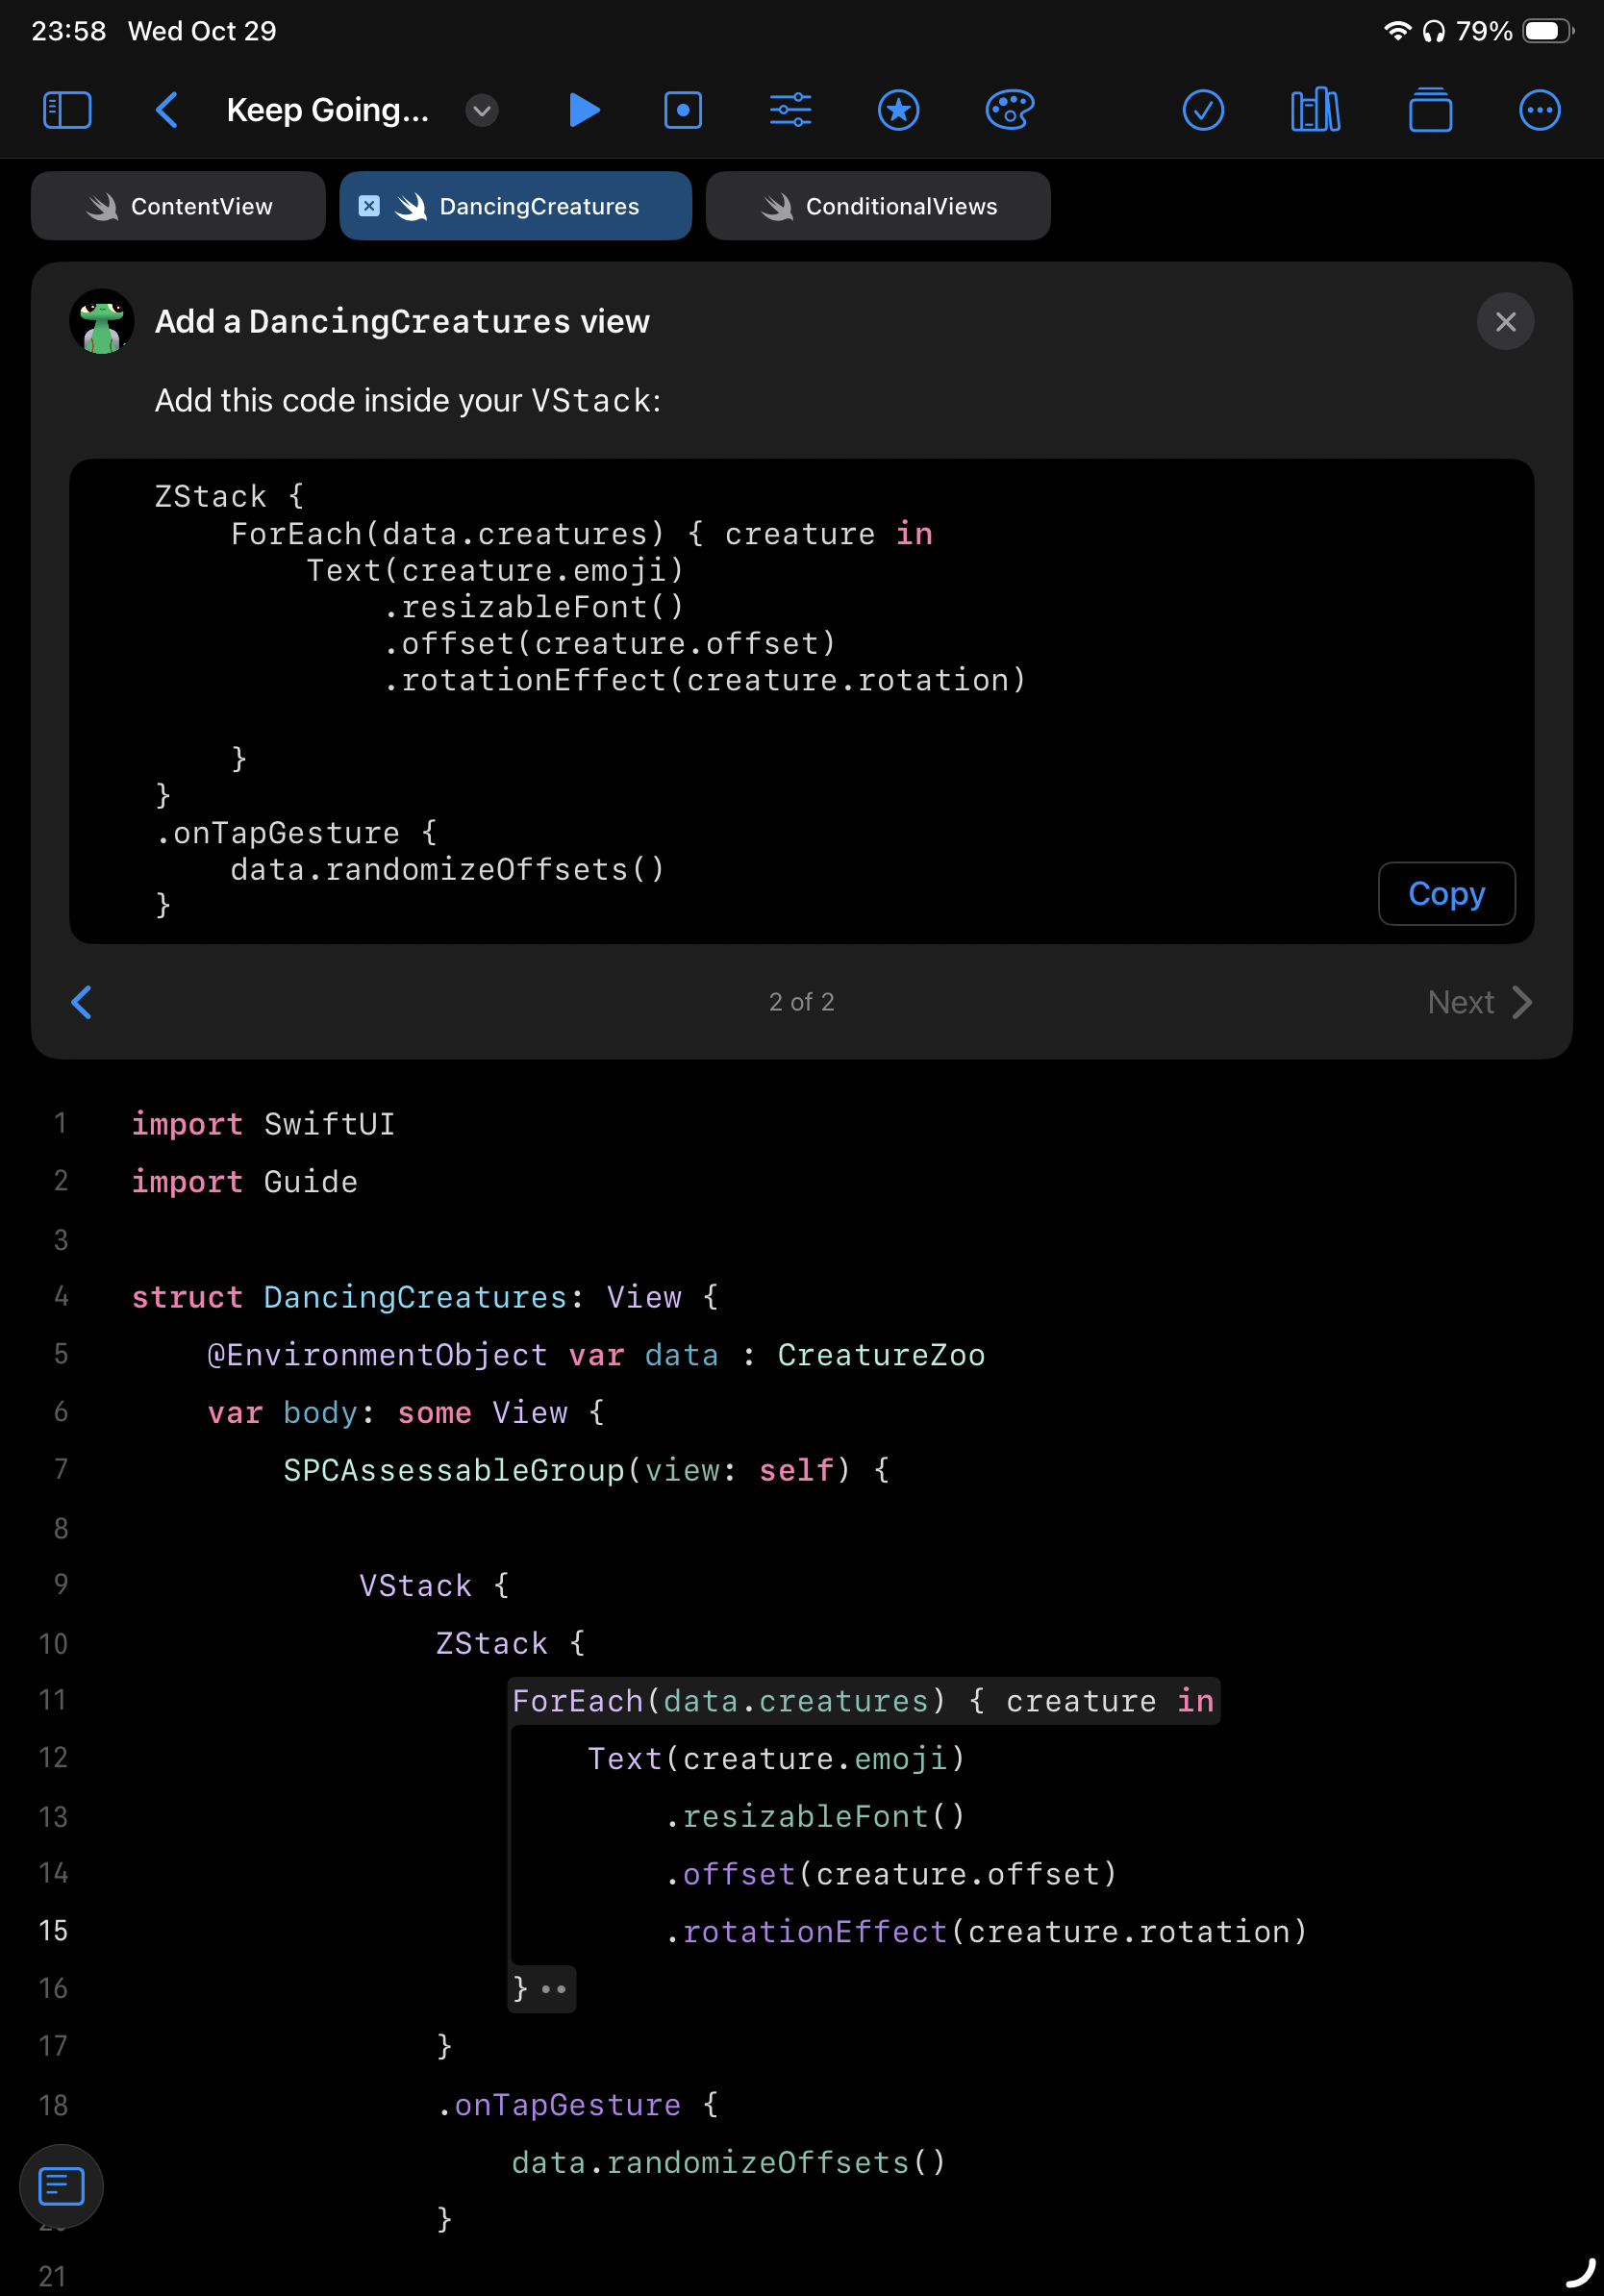
Task: Open the stacked windows icon
Action: [1430, 110]
